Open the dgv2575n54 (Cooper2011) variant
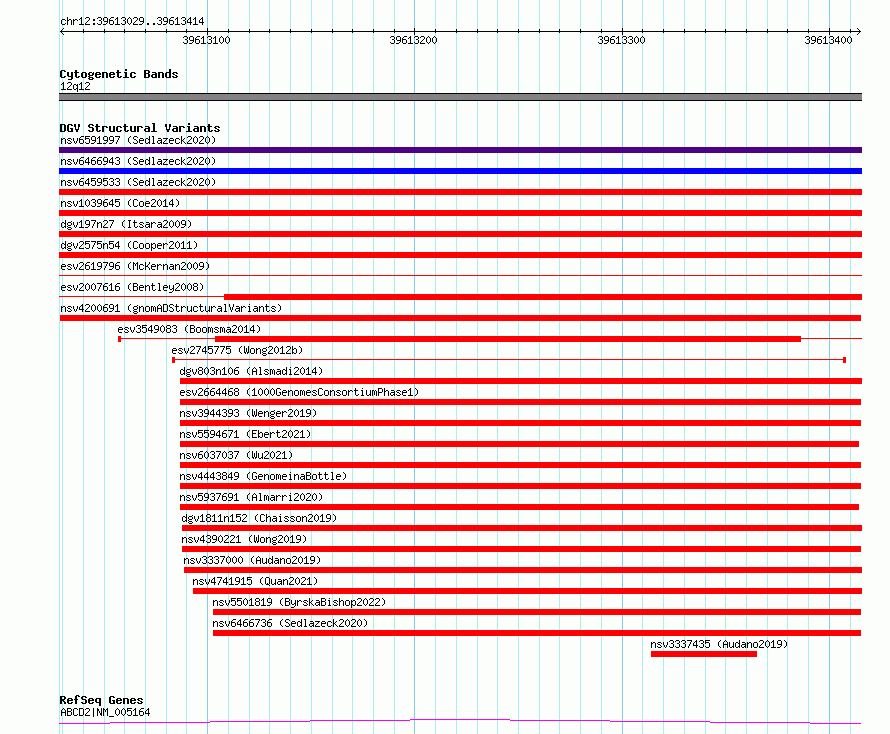 click(129, 245)
